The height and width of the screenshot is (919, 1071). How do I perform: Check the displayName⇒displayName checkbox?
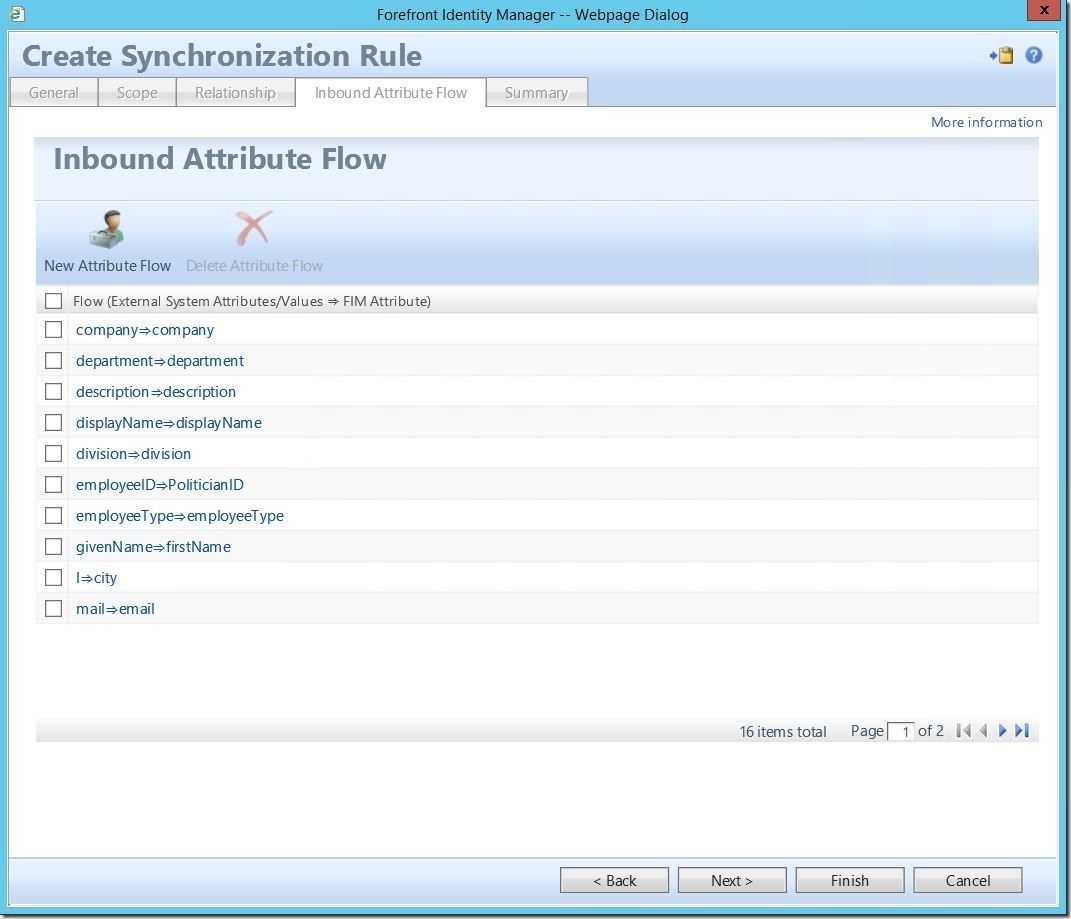pos(53,422)
